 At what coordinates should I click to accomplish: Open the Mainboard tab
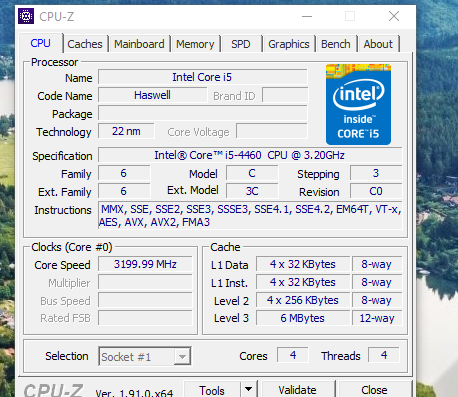[x=139, y=44]
